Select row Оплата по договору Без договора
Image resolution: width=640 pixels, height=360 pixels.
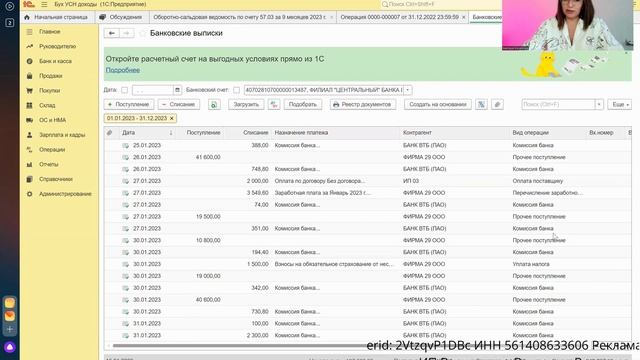click(x=367, y=181)
